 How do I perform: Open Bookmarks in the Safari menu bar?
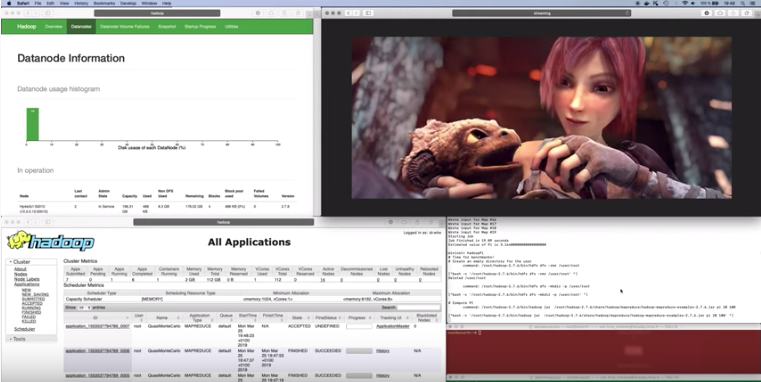(104, 3)
